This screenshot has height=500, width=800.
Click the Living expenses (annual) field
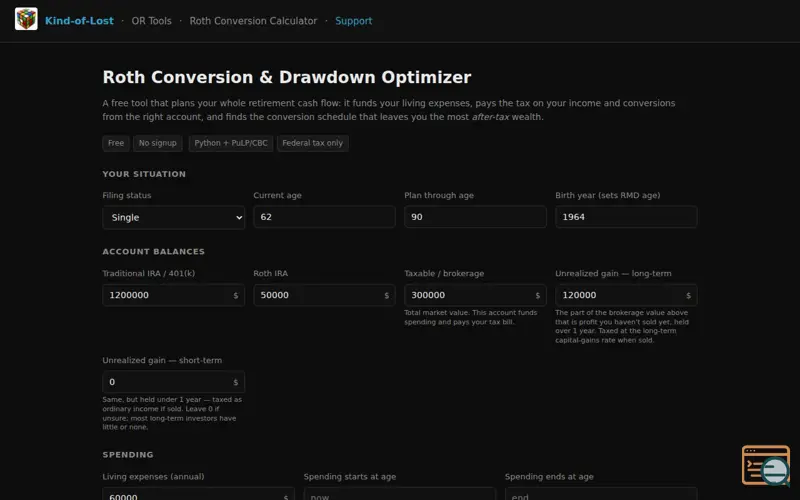pyautogui.click(x=198, y=494)
